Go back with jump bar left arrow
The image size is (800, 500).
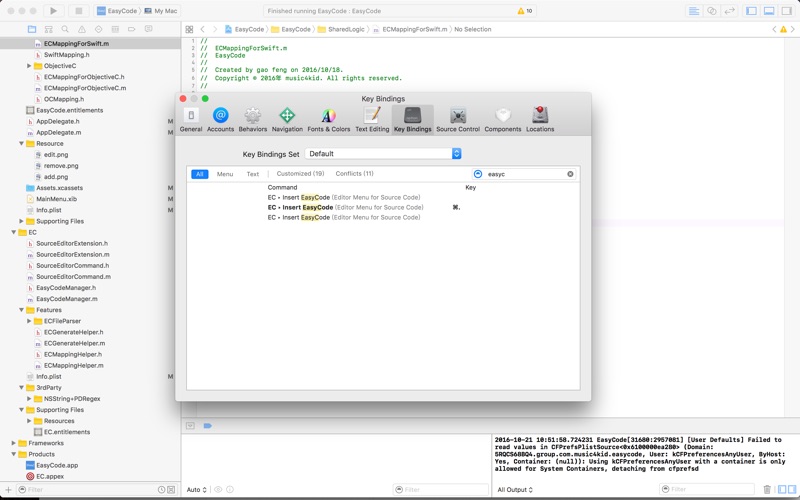click(x=203, y=29)
